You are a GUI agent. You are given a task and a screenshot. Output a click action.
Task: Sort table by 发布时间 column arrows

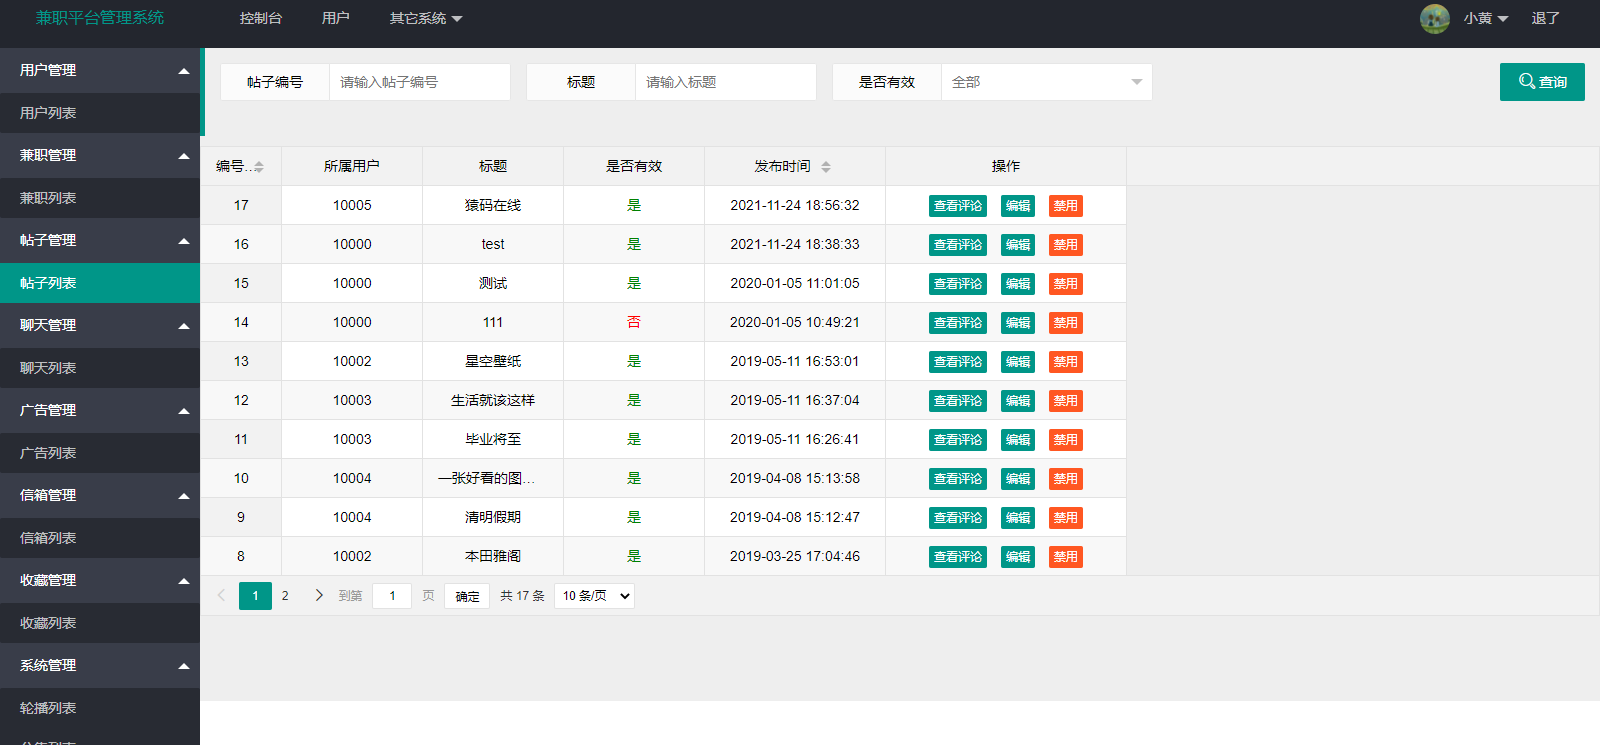[x=826, y=167]
